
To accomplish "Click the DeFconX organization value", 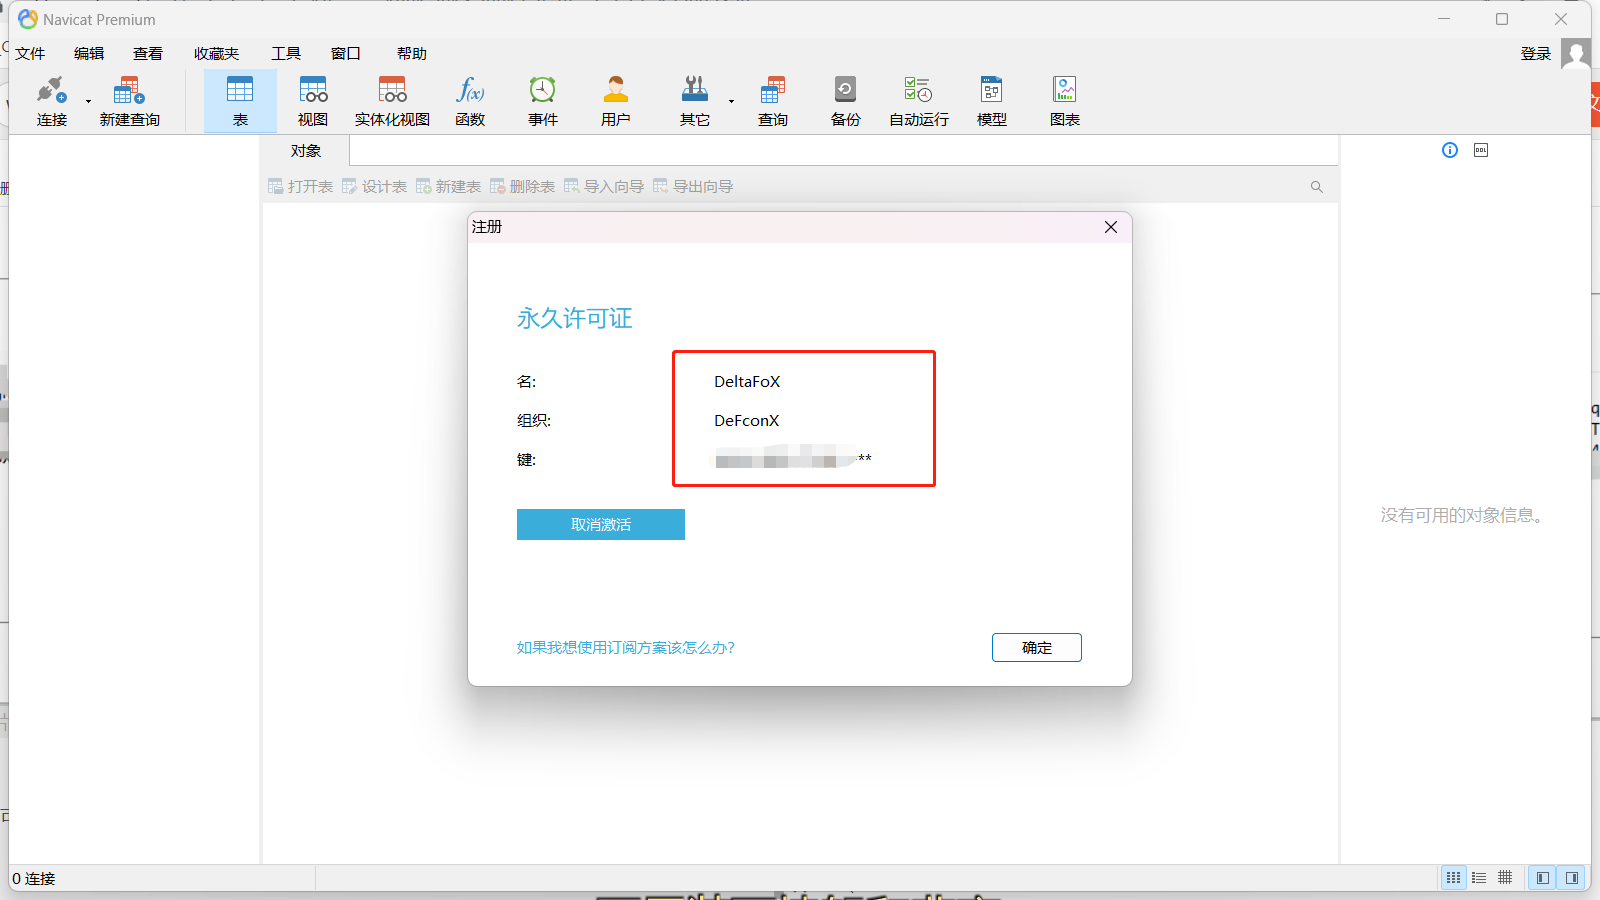I will coord(747,421).
